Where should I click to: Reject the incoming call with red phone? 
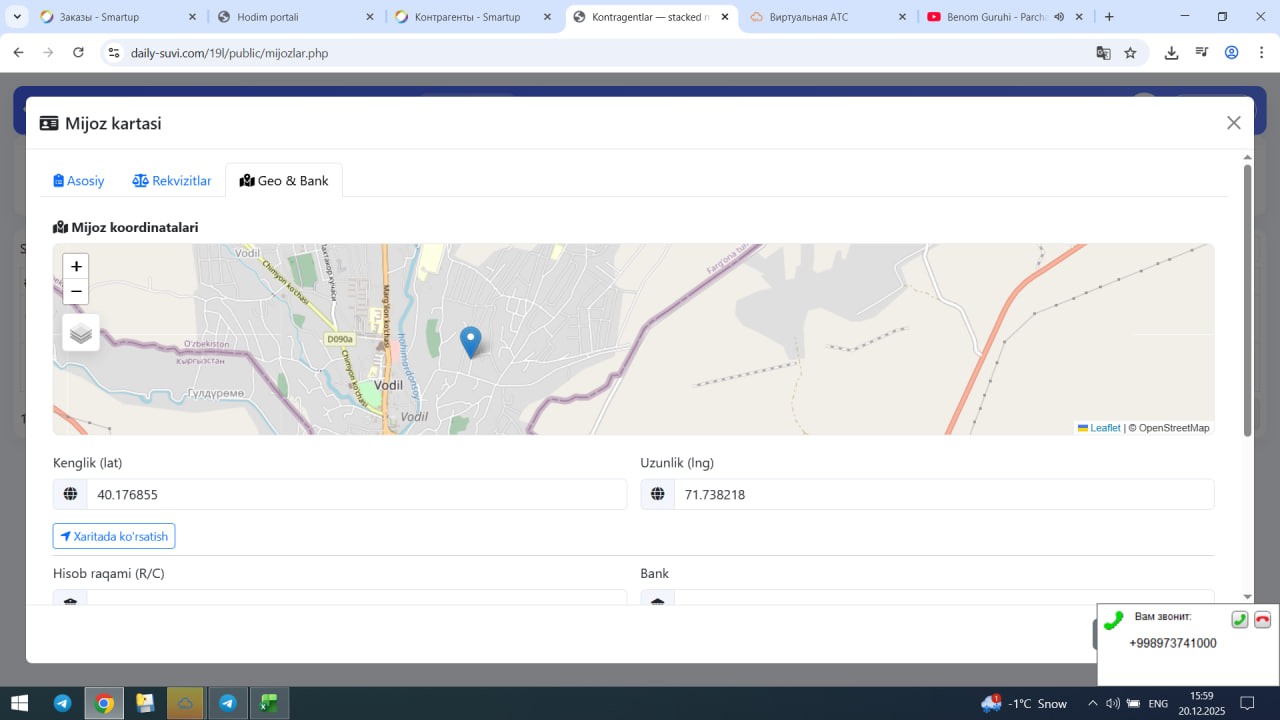(x=1263, y=619)
